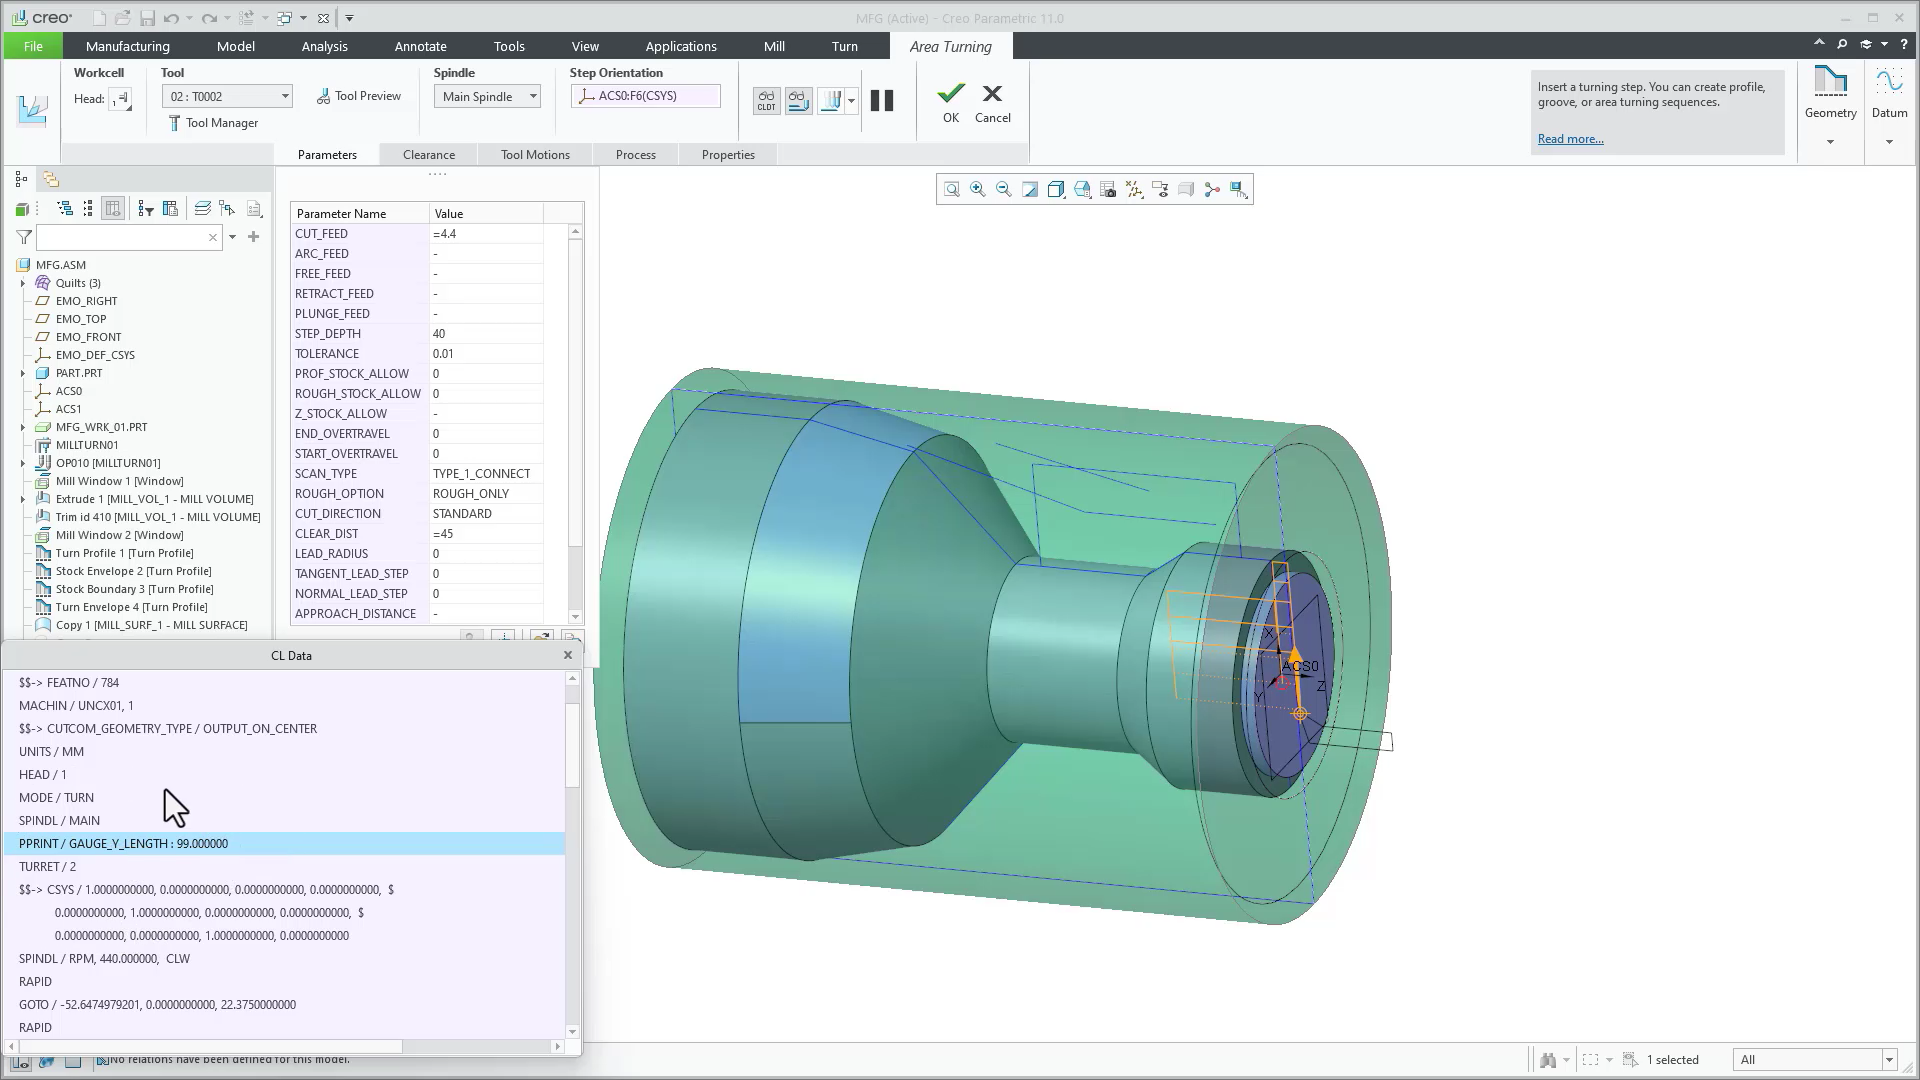Toggle the tree columns display button
The height and width of the screenshot is (1080, 1920).
point(113,208)
